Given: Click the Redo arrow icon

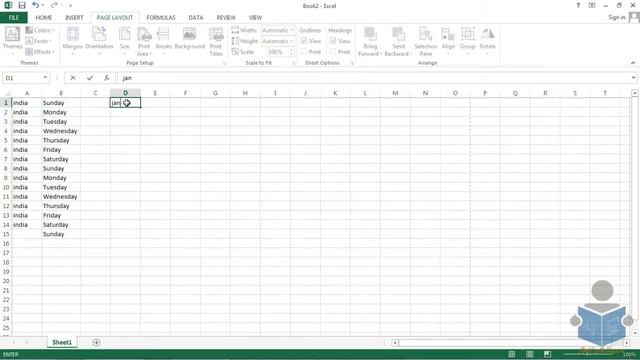Looking at the screenshot, I should [x=54, y=5].
